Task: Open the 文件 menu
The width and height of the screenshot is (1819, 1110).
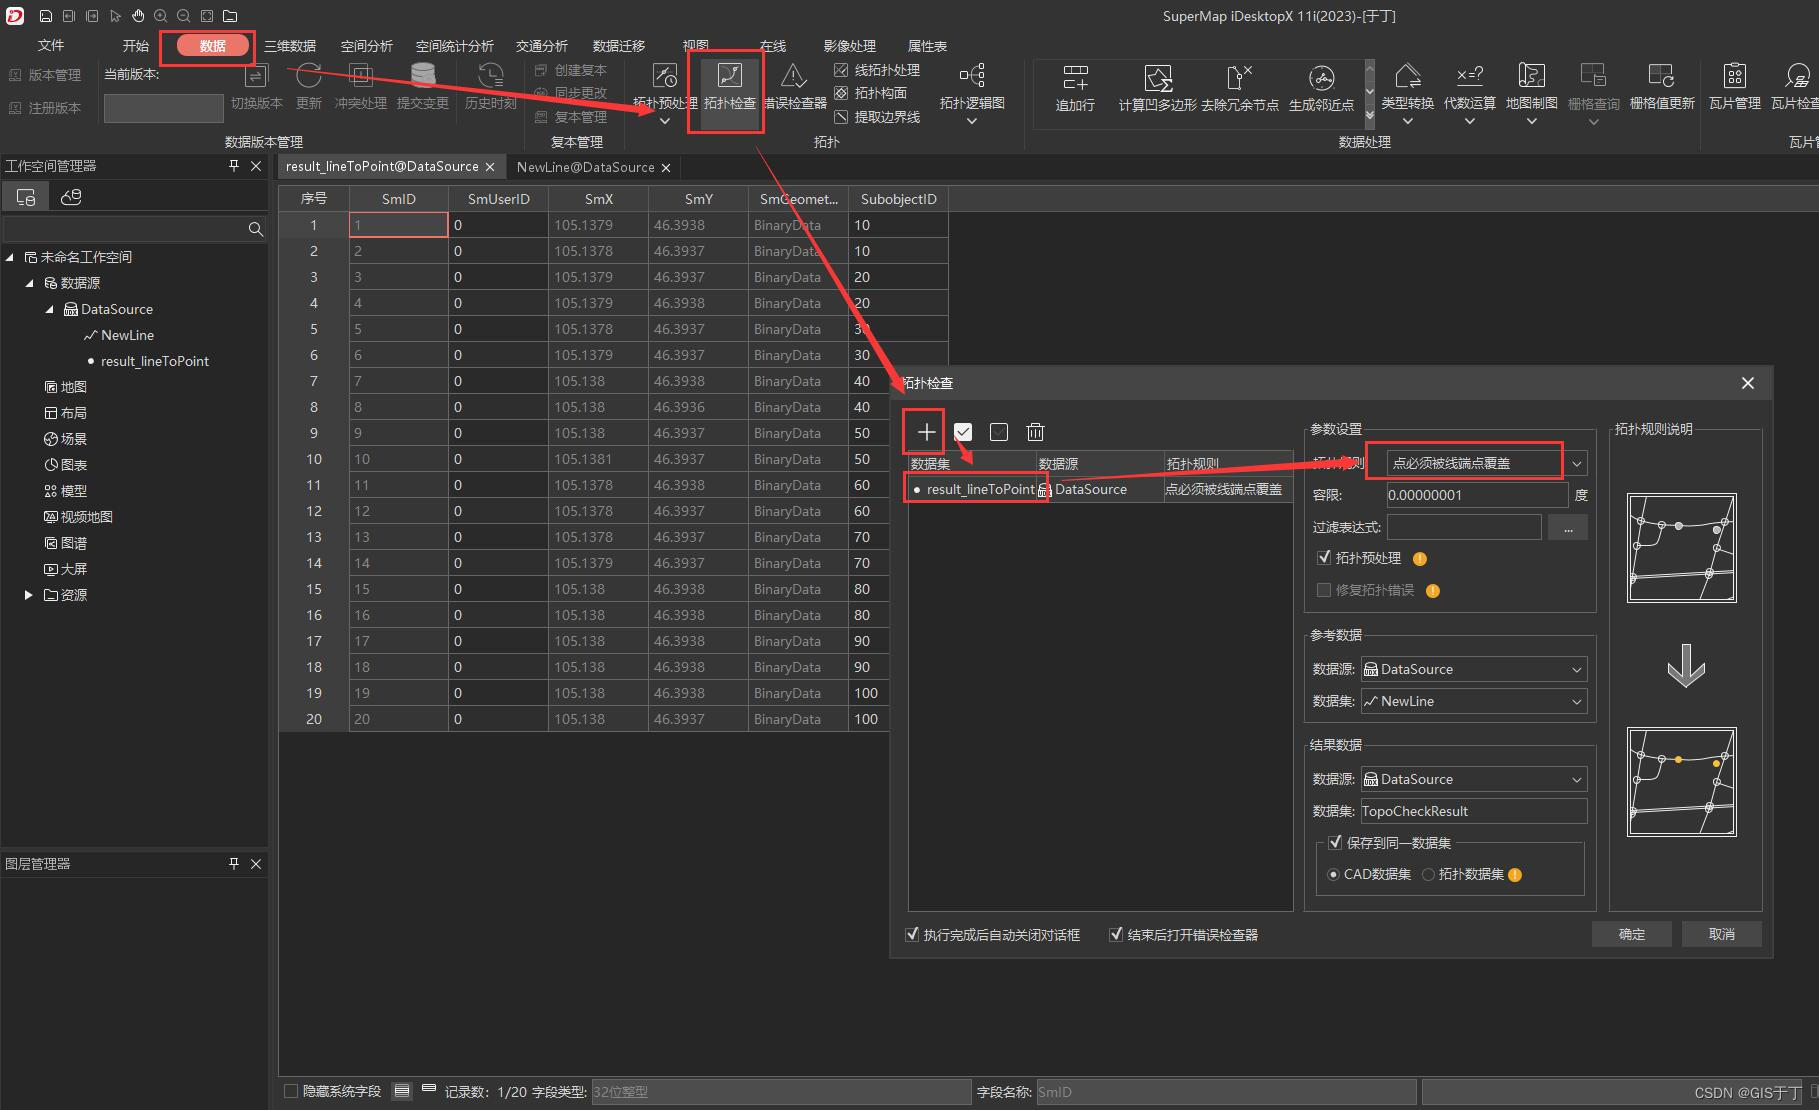Action: pyautogui.click(x=51, y=46)
